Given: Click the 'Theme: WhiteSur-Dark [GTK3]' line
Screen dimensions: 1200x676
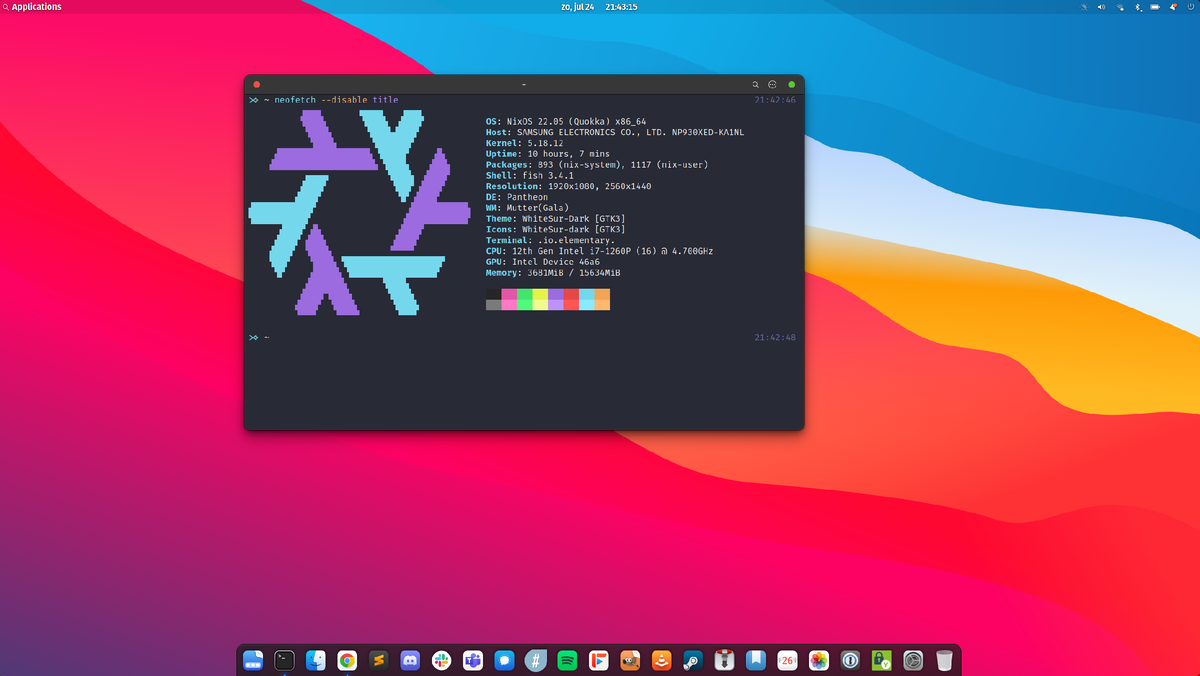Looking at the screenshot, I should (x=555, y=219).
